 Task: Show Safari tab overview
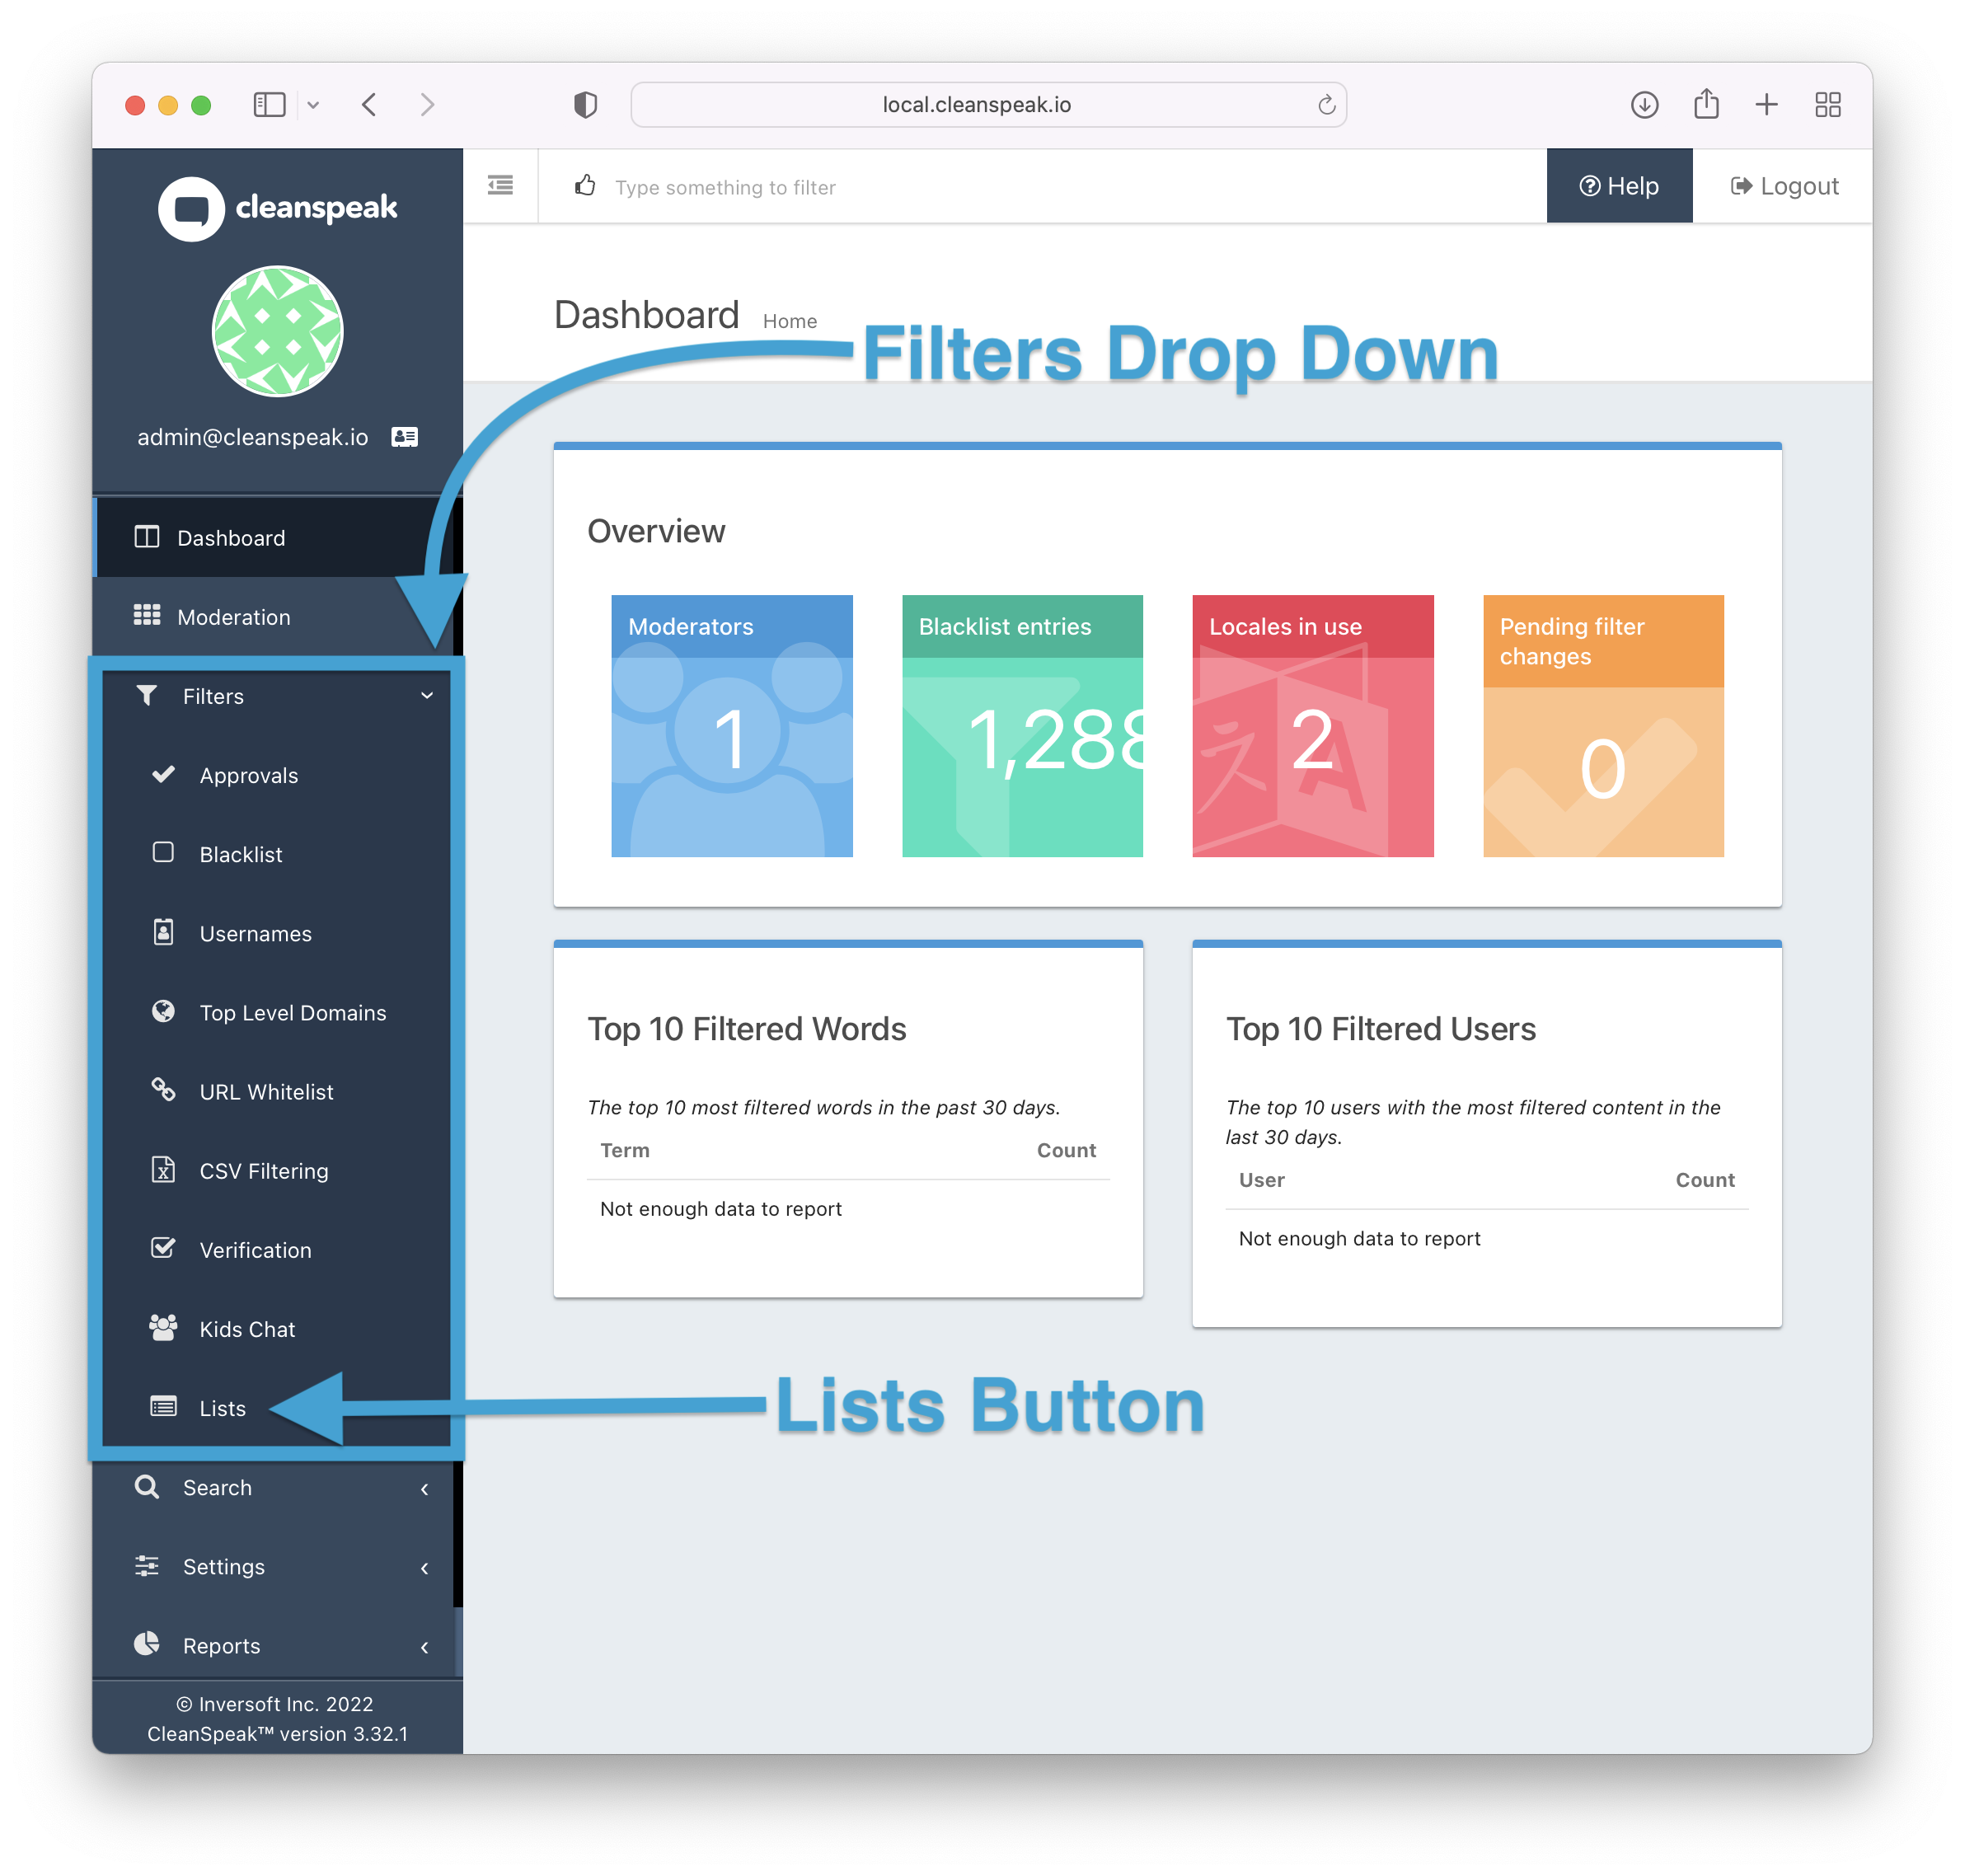tap(1828, 105)
